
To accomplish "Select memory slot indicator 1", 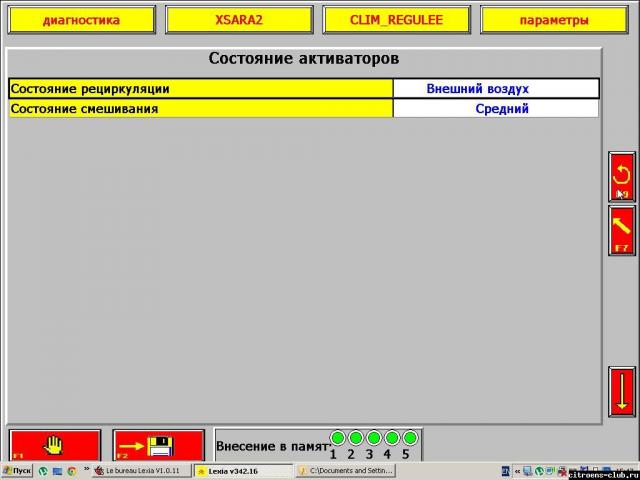I will click(x=337, y=438).
